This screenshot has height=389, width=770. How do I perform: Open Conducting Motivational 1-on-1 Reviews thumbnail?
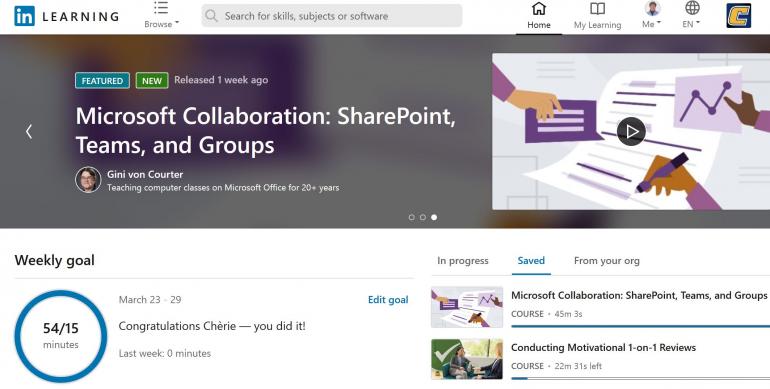pyautogui.click(x=467, y=359)
